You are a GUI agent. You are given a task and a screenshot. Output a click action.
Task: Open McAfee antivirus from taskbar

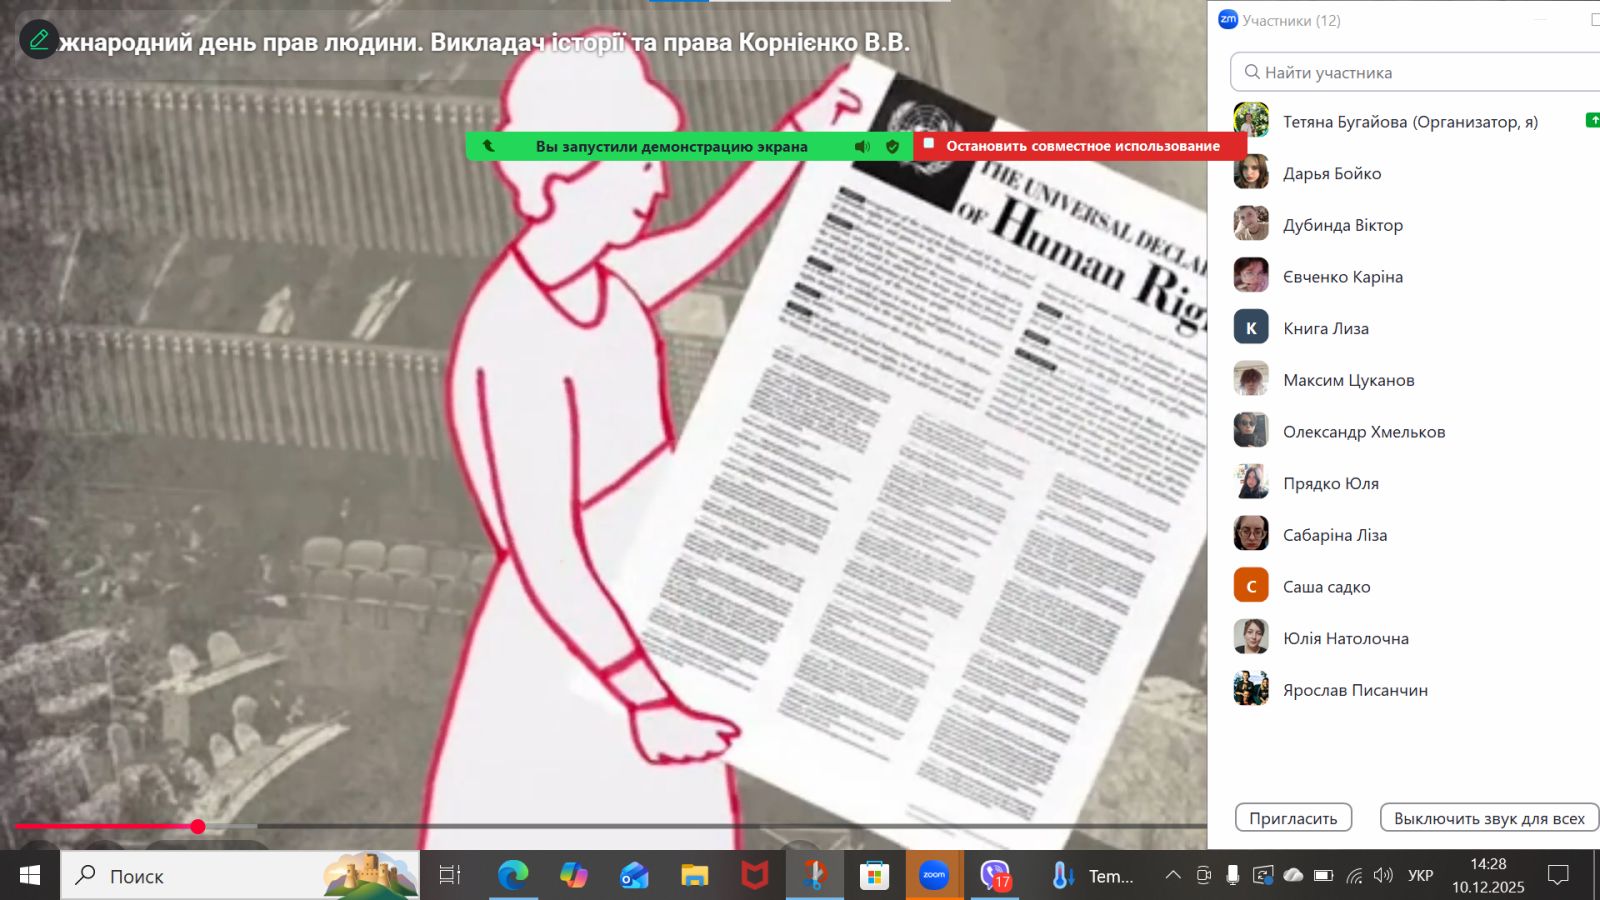click(754, 876)
